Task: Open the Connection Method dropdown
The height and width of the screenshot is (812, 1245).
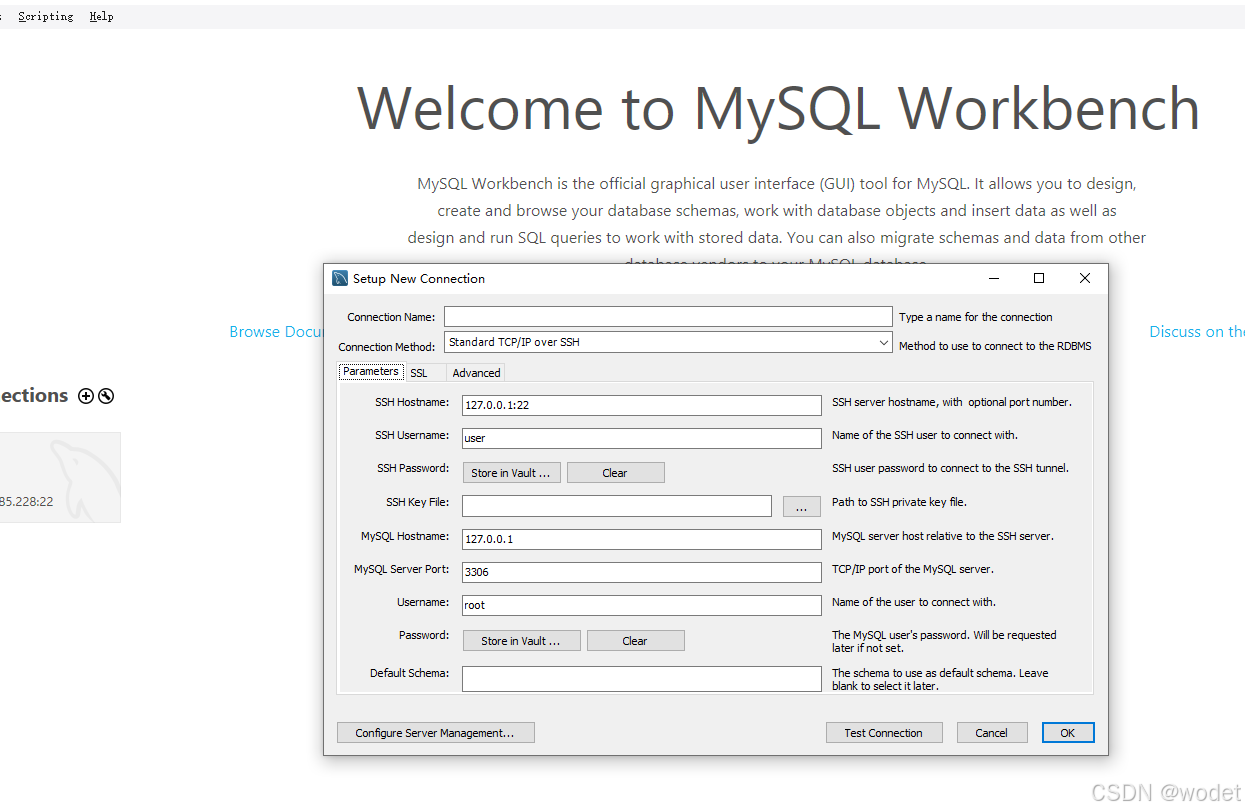Action: [668, 343]
